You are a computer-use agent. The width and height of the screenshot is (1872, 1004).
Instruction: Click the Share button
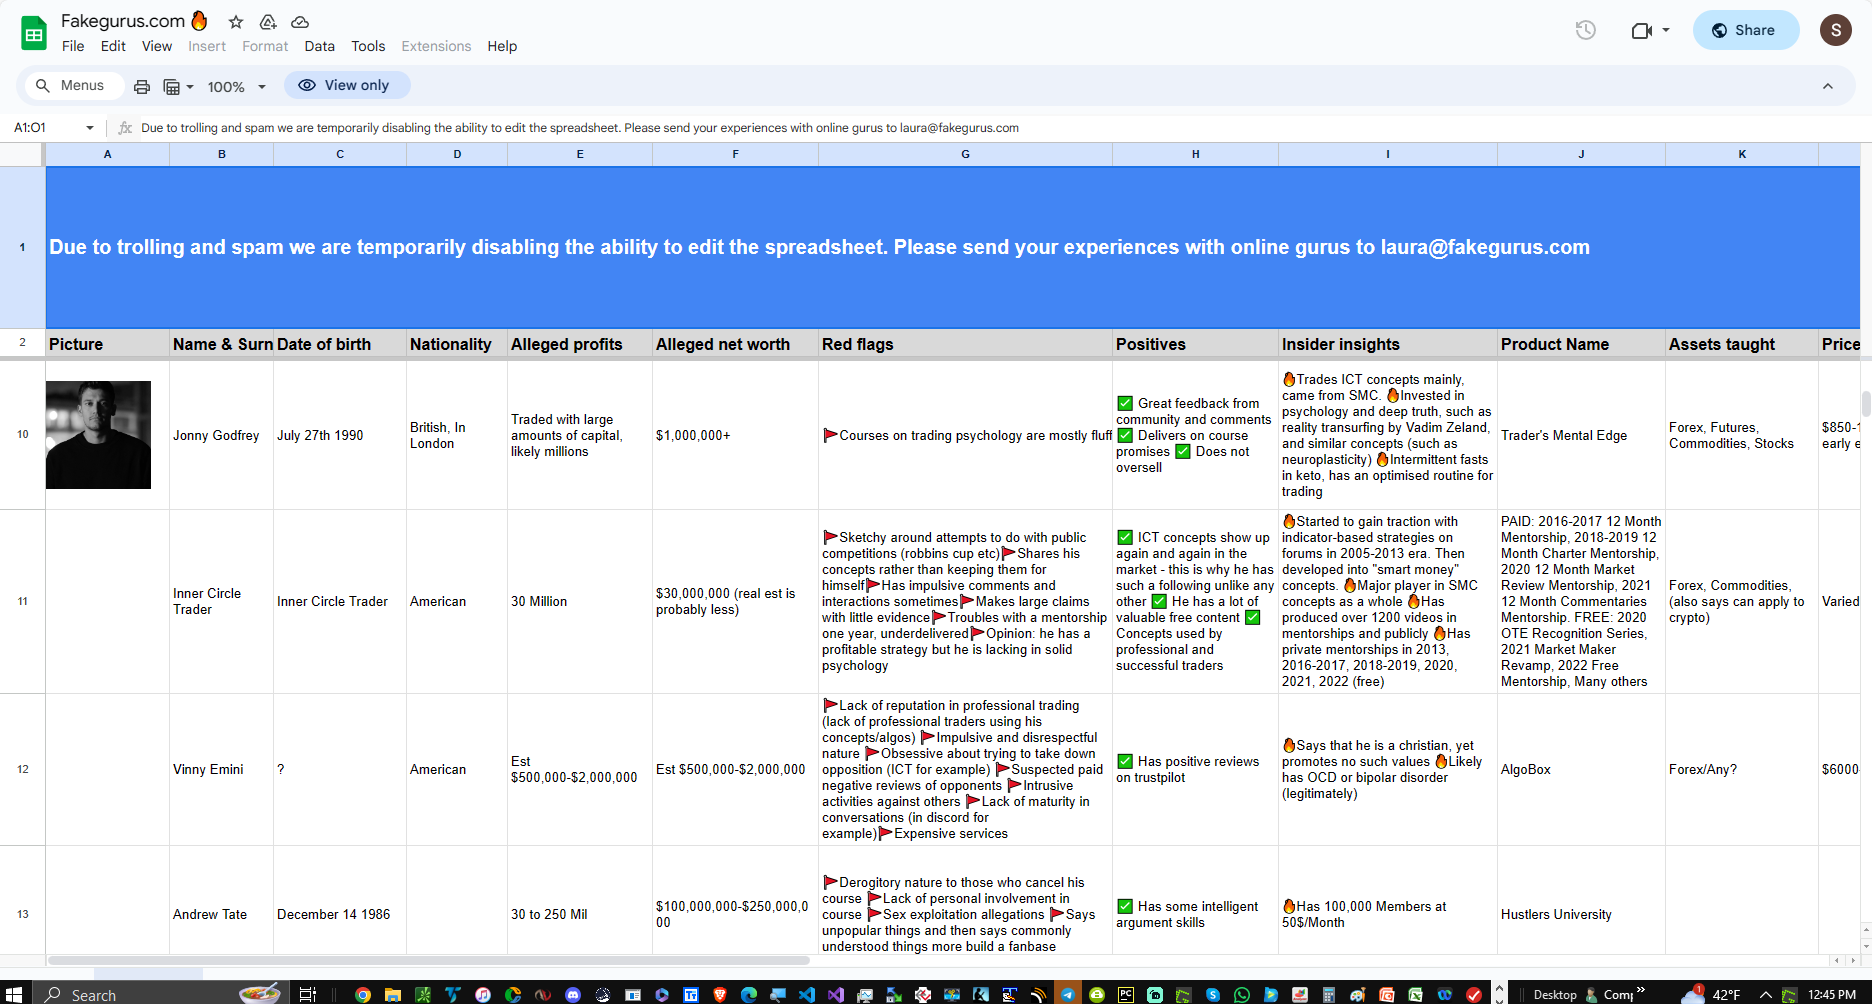[x=1745, y=30]
